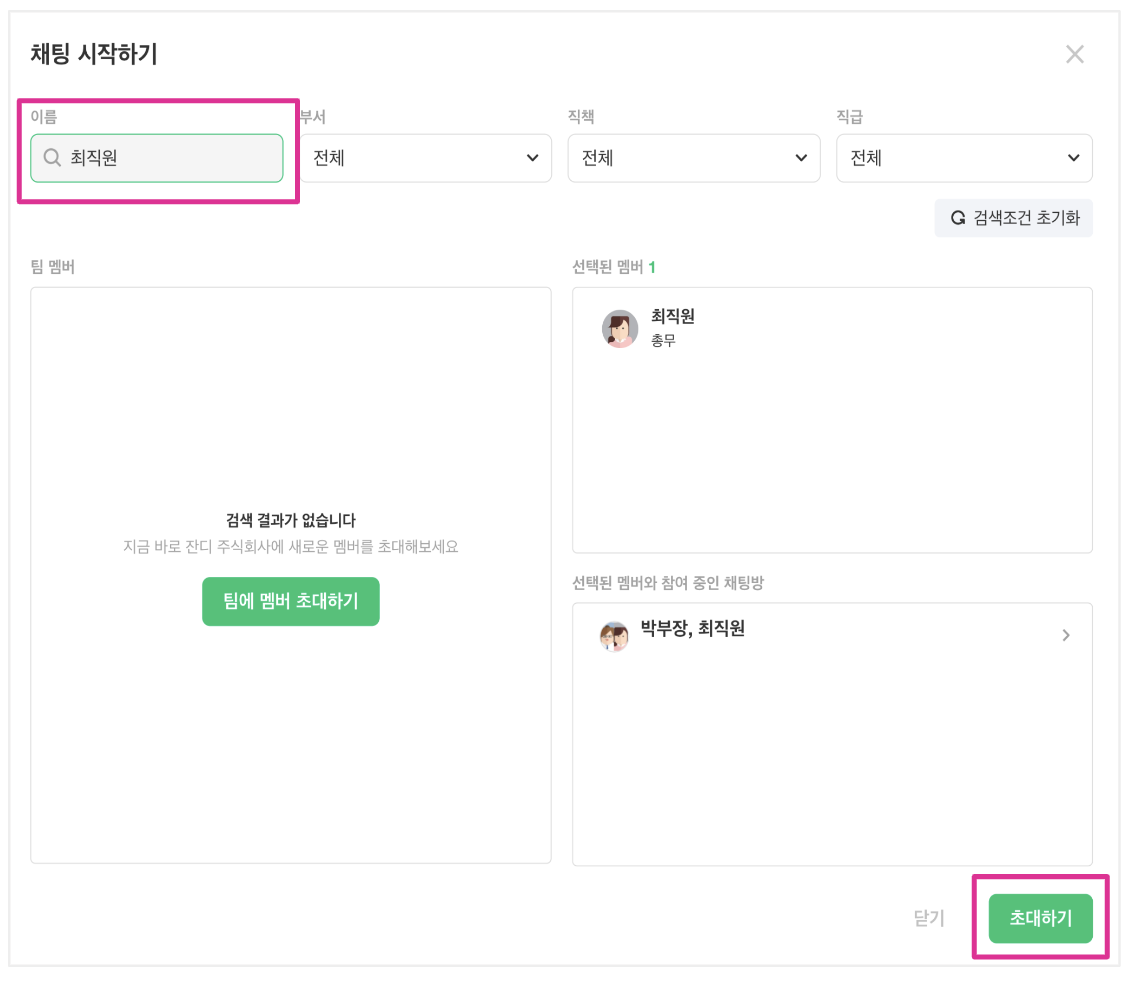
Task: Open the 부서 dropdown
Action: [x=425, y=158]
